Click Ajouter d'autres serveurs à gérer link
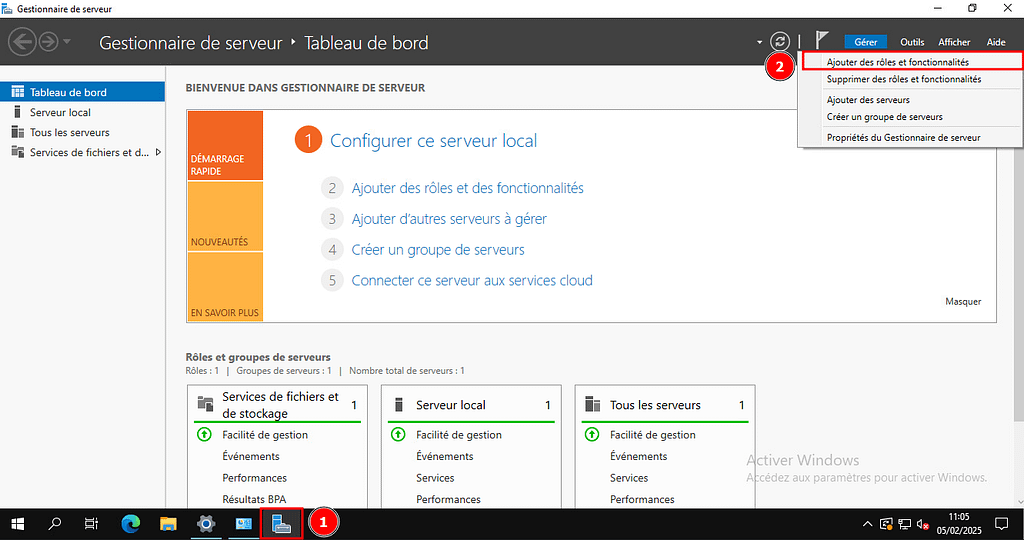The image size is (1024, 540). [x=449, y=219]
